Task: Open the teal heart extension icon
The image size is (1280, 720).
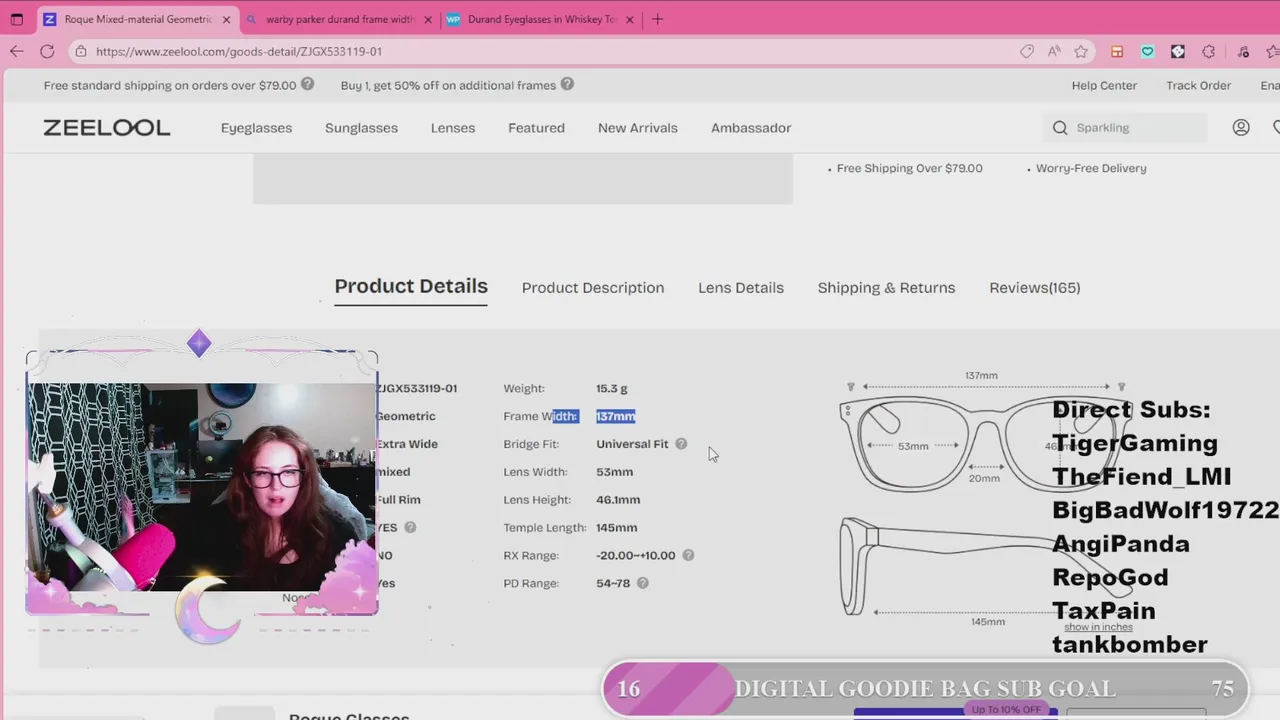Action: pos(1147,51)
